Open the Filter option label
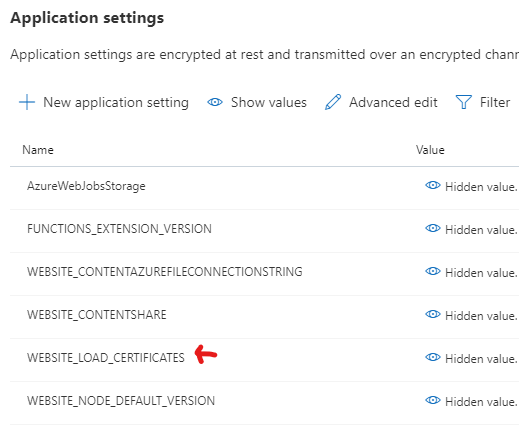The height and width of the screenshot is (427, 519). [495, 102]
